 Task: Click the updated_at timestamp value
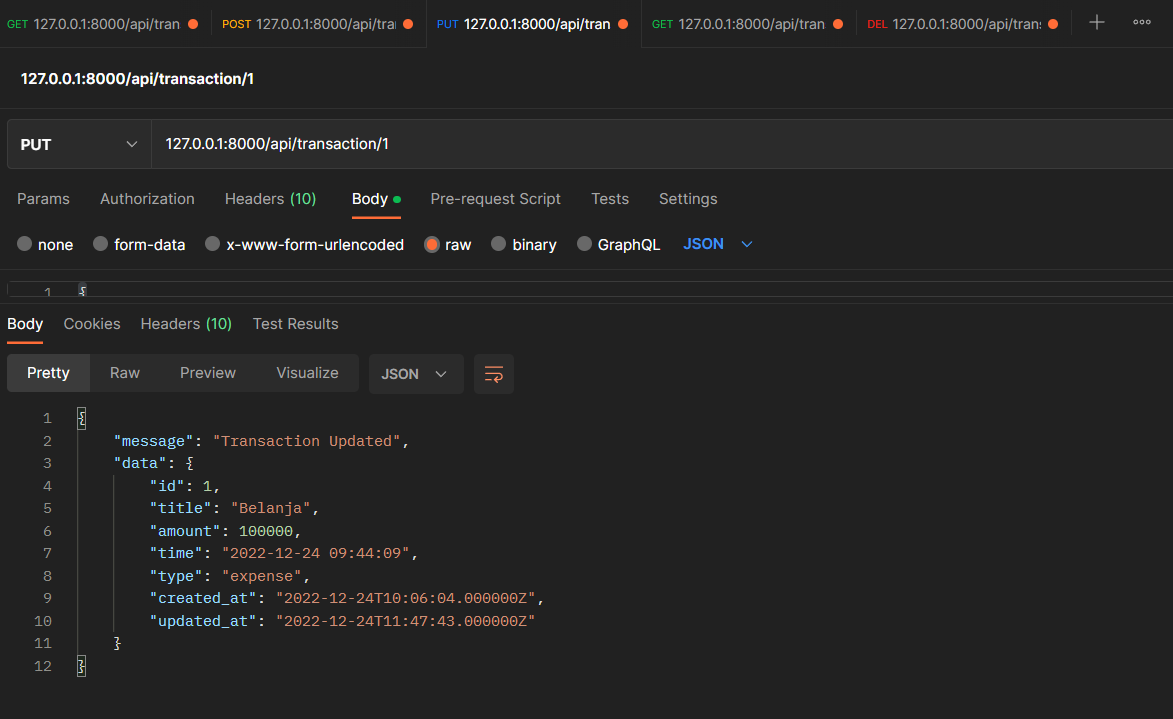click(406, 621)
